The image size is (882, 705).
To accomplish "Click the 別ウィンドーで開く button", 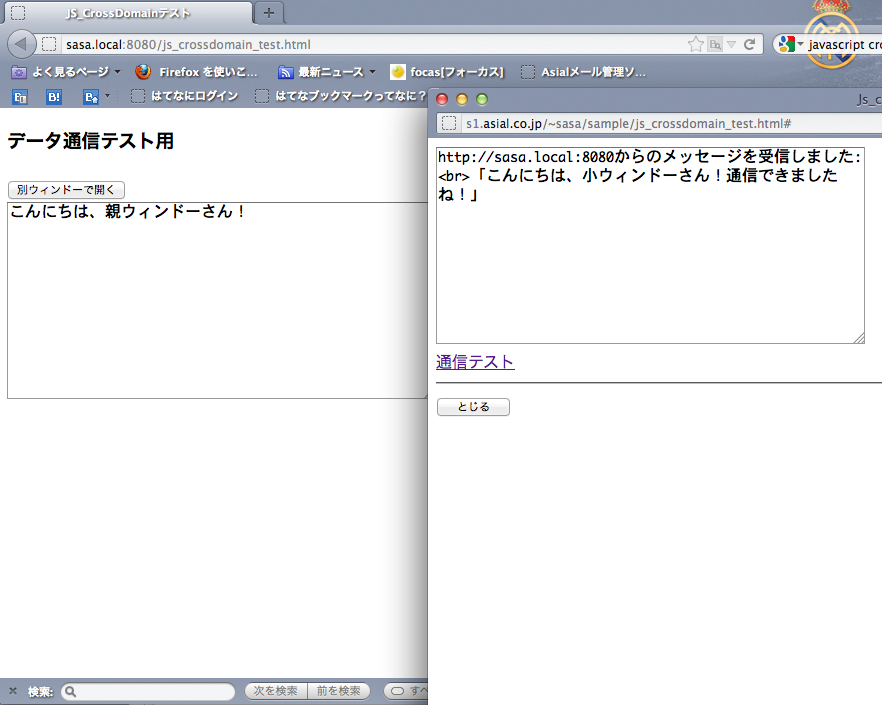I will [66, 190].
